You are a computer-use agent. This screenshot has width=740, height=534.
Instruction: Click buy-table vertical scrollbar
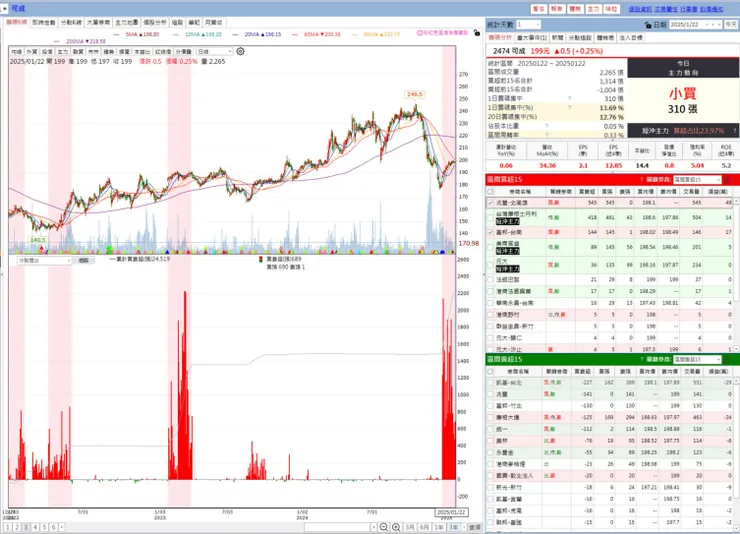736,276
